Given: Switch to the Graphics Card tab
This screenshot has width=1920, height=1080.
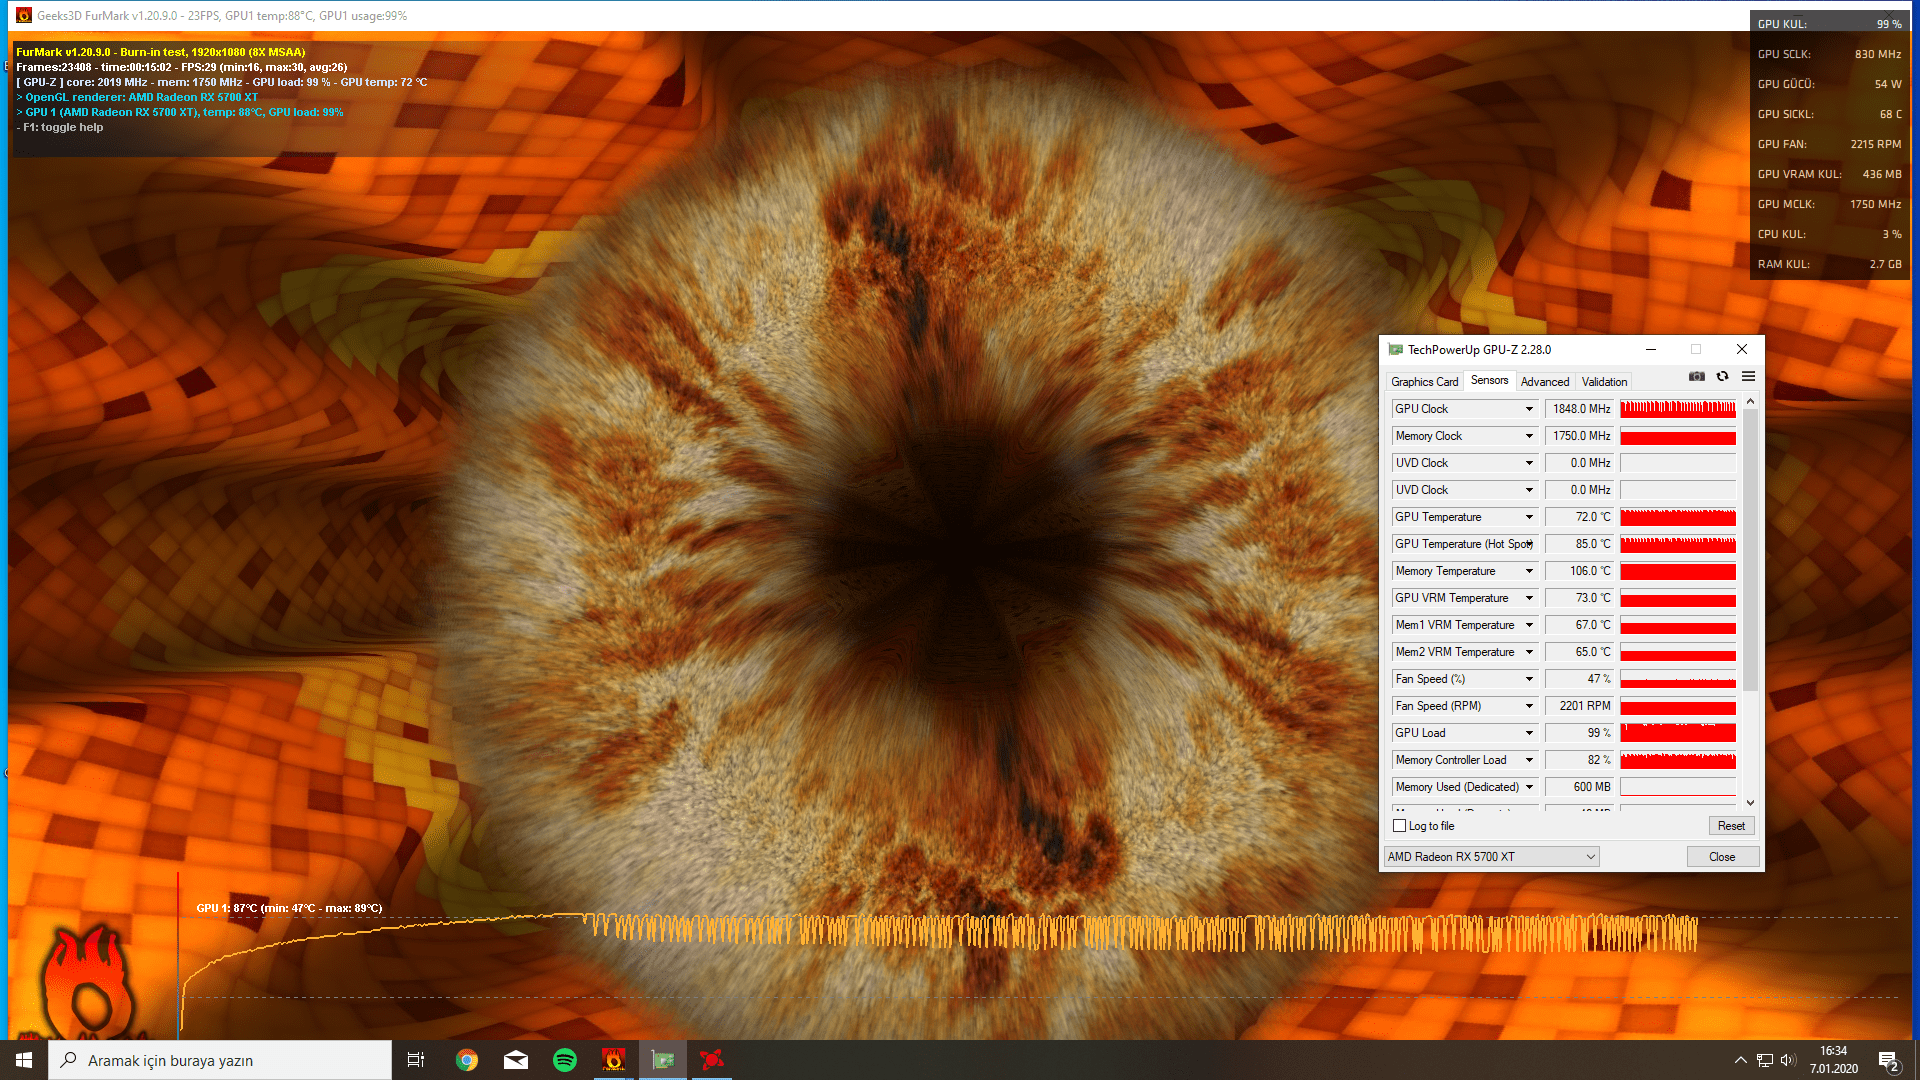Looking at the screenshot, I should 1424,382.
